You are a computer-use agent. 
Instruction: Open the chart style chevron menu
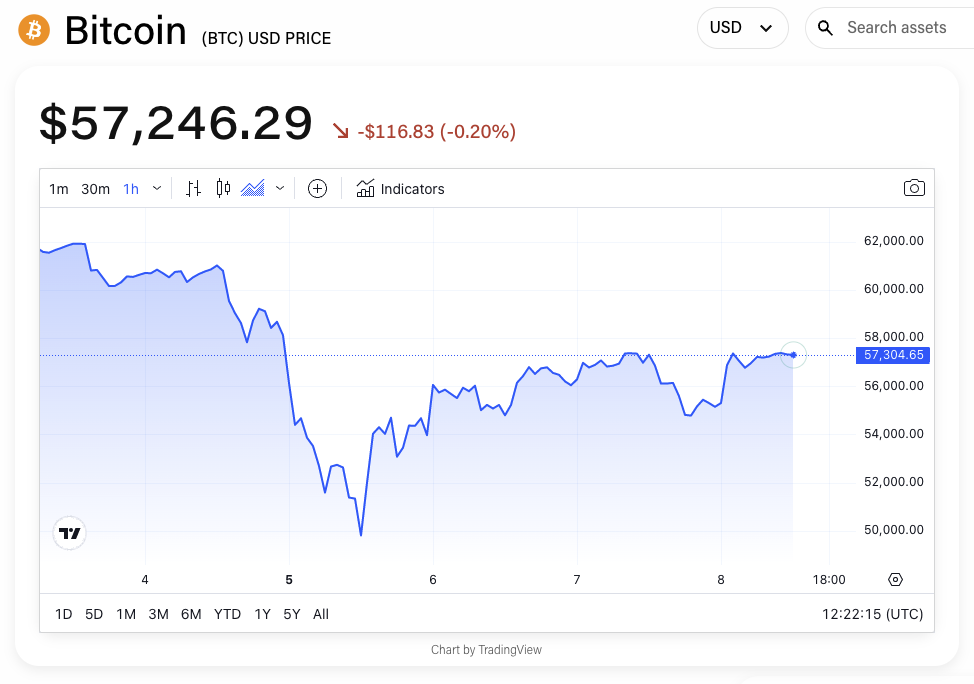click(x=280, y=188)
